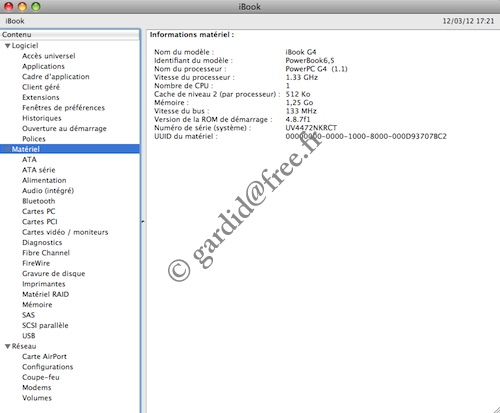Collapse the Matériel disclosure triangle
The height and width of the screenshot is (413, 500).
[x=8, y=149]
